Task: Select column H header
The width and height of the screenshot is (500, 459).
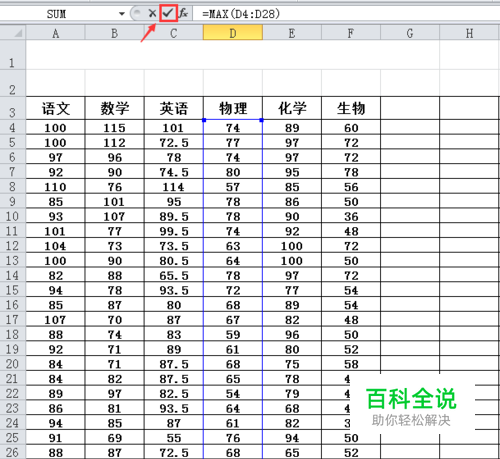Action: tap(469, 33)
